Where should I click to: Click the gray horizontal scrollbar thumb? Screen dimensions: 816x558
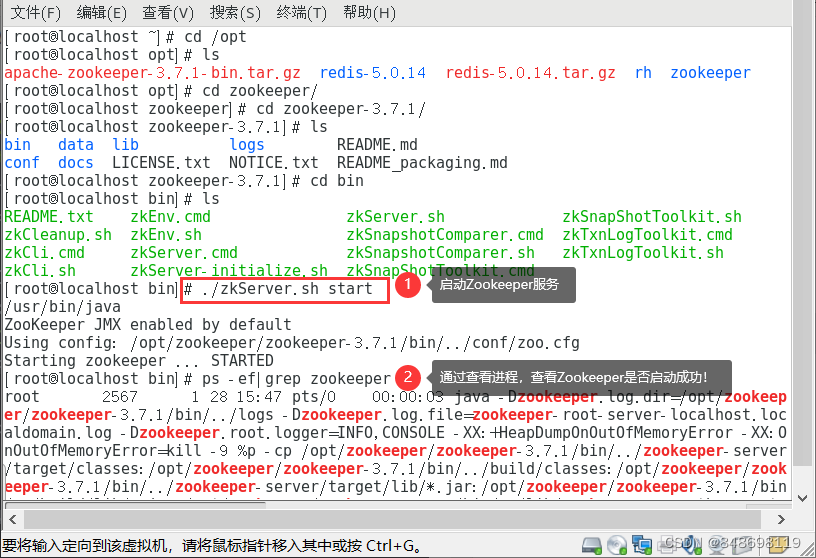click(x=392, y=519)
